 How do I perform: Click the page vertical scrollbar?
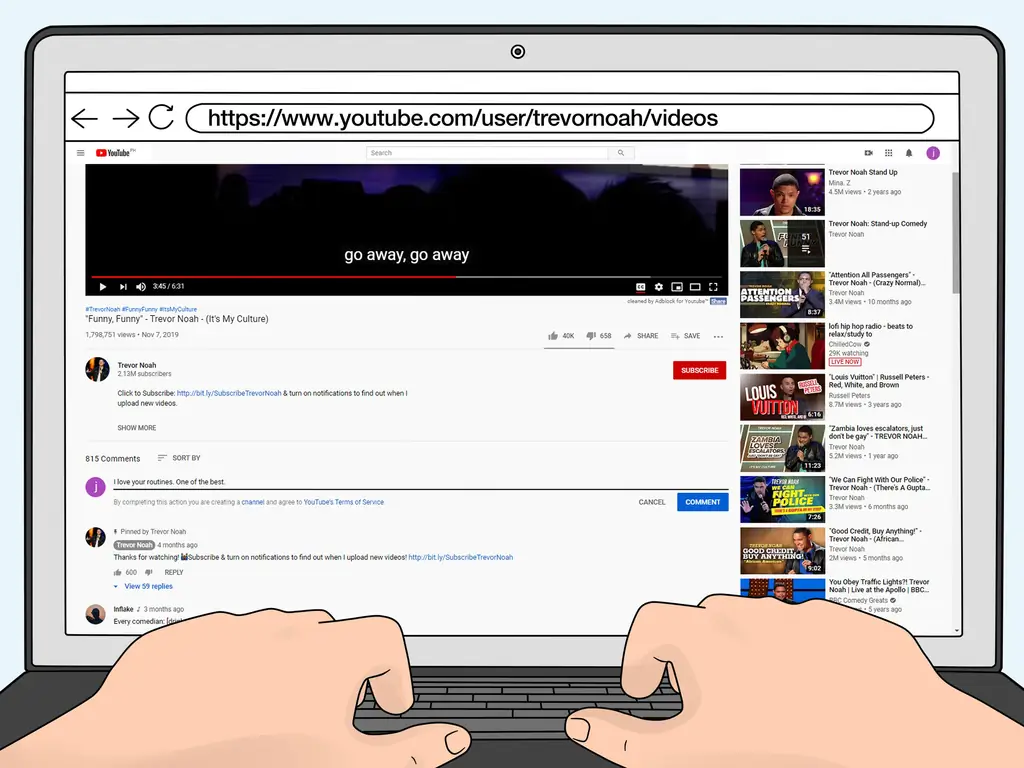[x=956, y=233]
